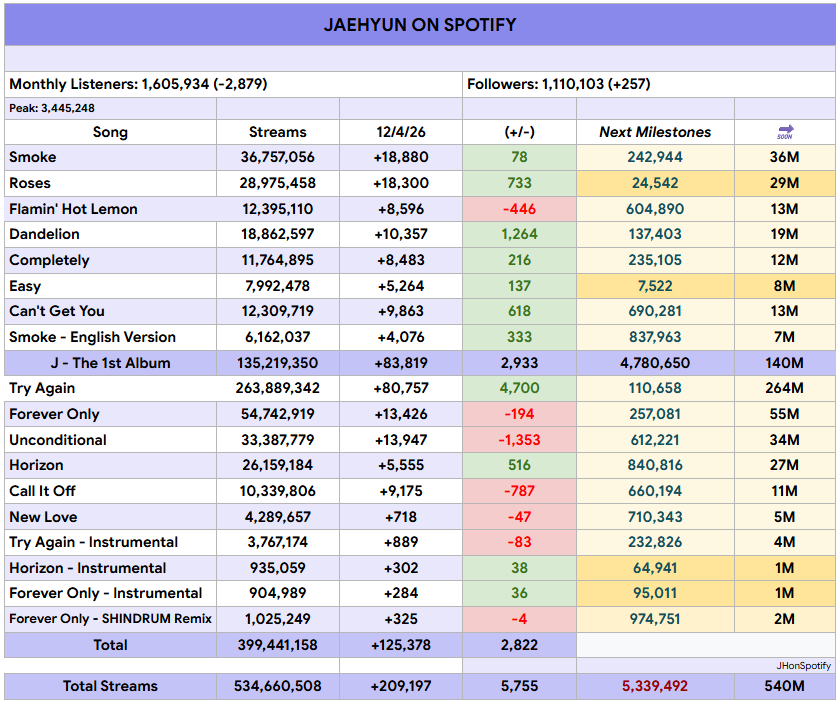Click the purple arrow 'soon' icon in header
This screenshot has width=840, height=704.
785,132
